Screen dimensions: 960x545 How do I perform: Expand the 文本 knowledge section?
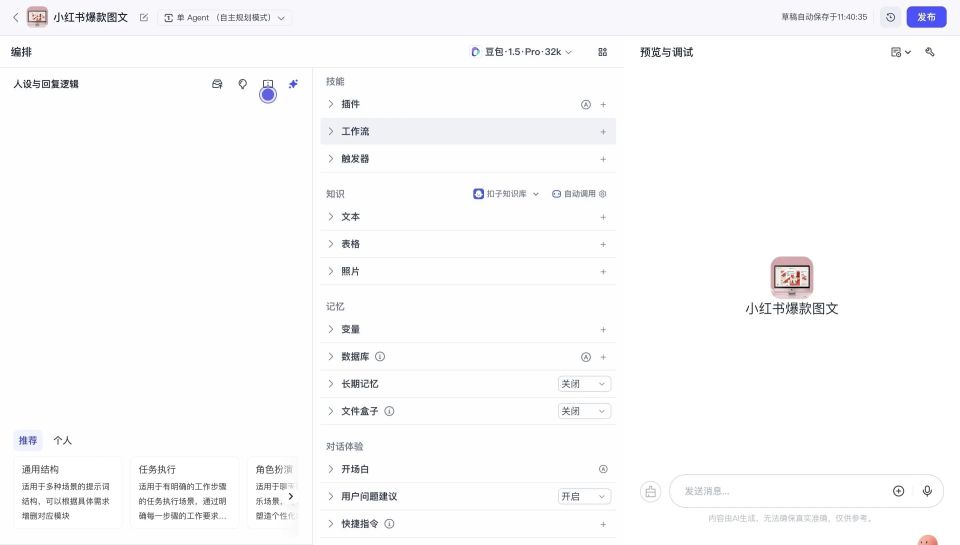(x=331, y=217)
